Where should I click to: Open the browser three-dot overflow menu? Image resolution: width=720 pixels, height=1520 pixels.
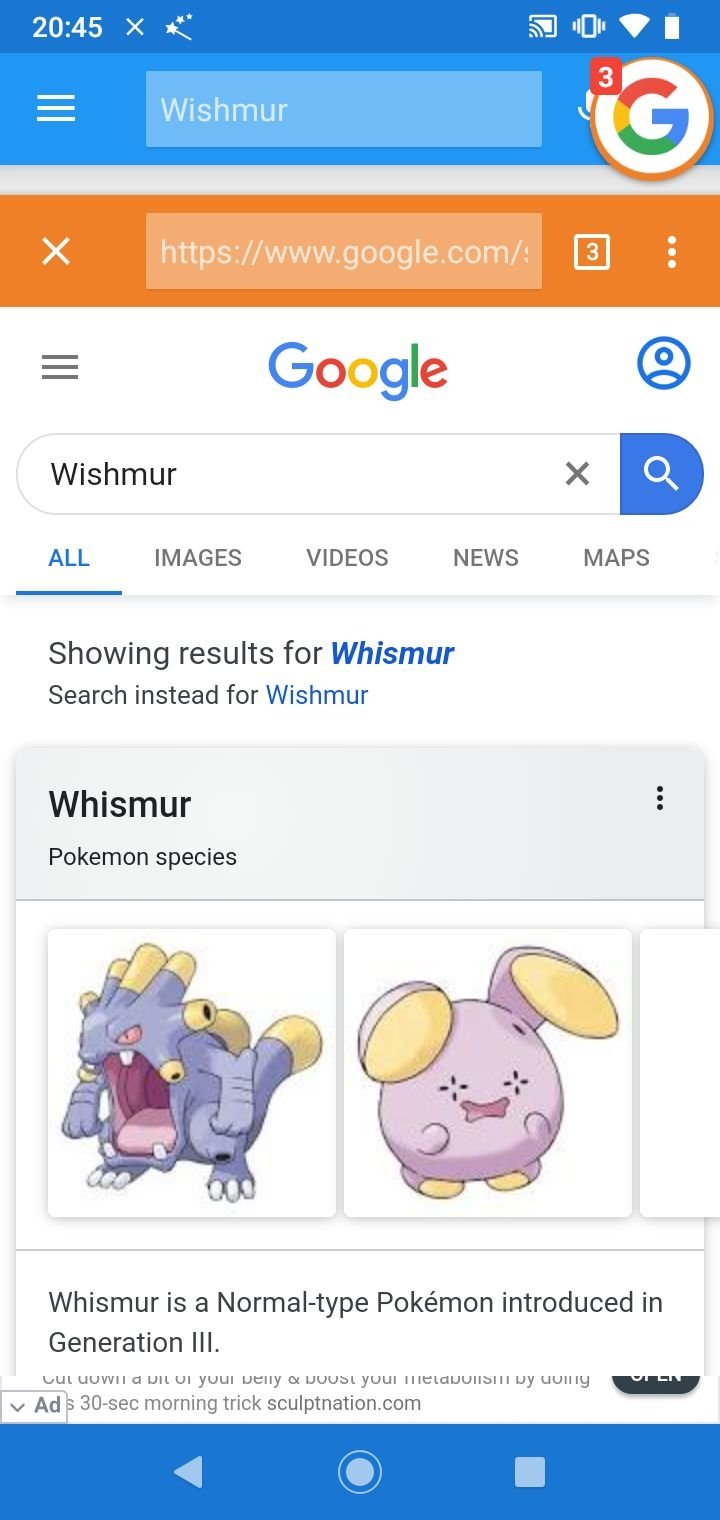coord(672,252)
